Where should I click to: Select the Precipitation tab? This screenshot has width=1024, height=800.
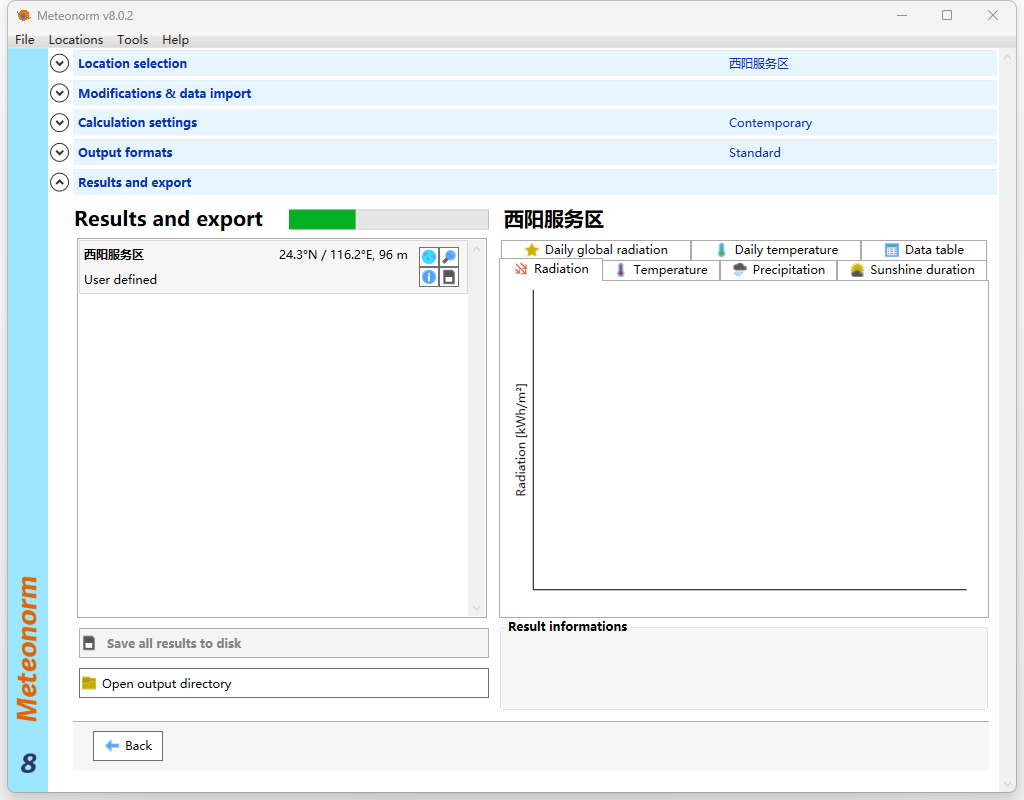pos(778,270)
